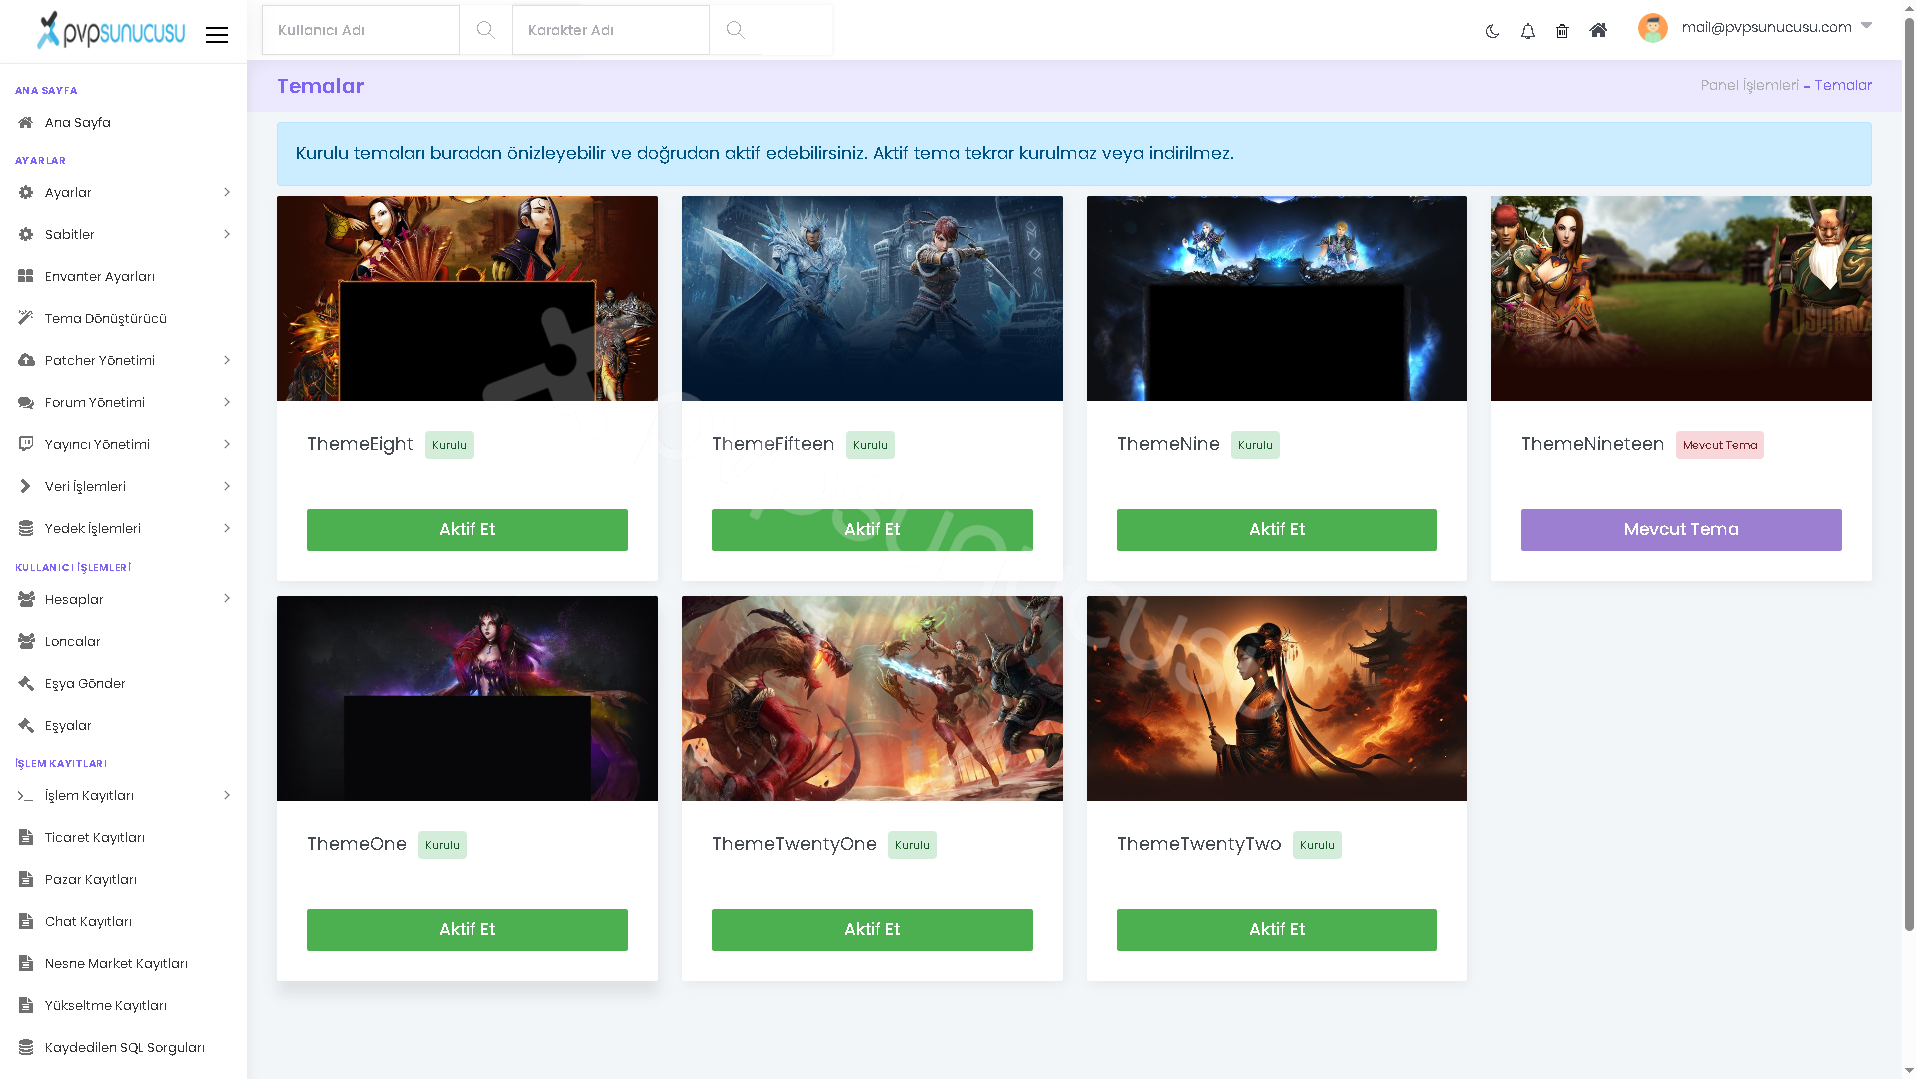This screenshot has height=1079, width=1916.
Task: Click search icon beside Kullanıcı Adı field
Action: pos(485,30)
